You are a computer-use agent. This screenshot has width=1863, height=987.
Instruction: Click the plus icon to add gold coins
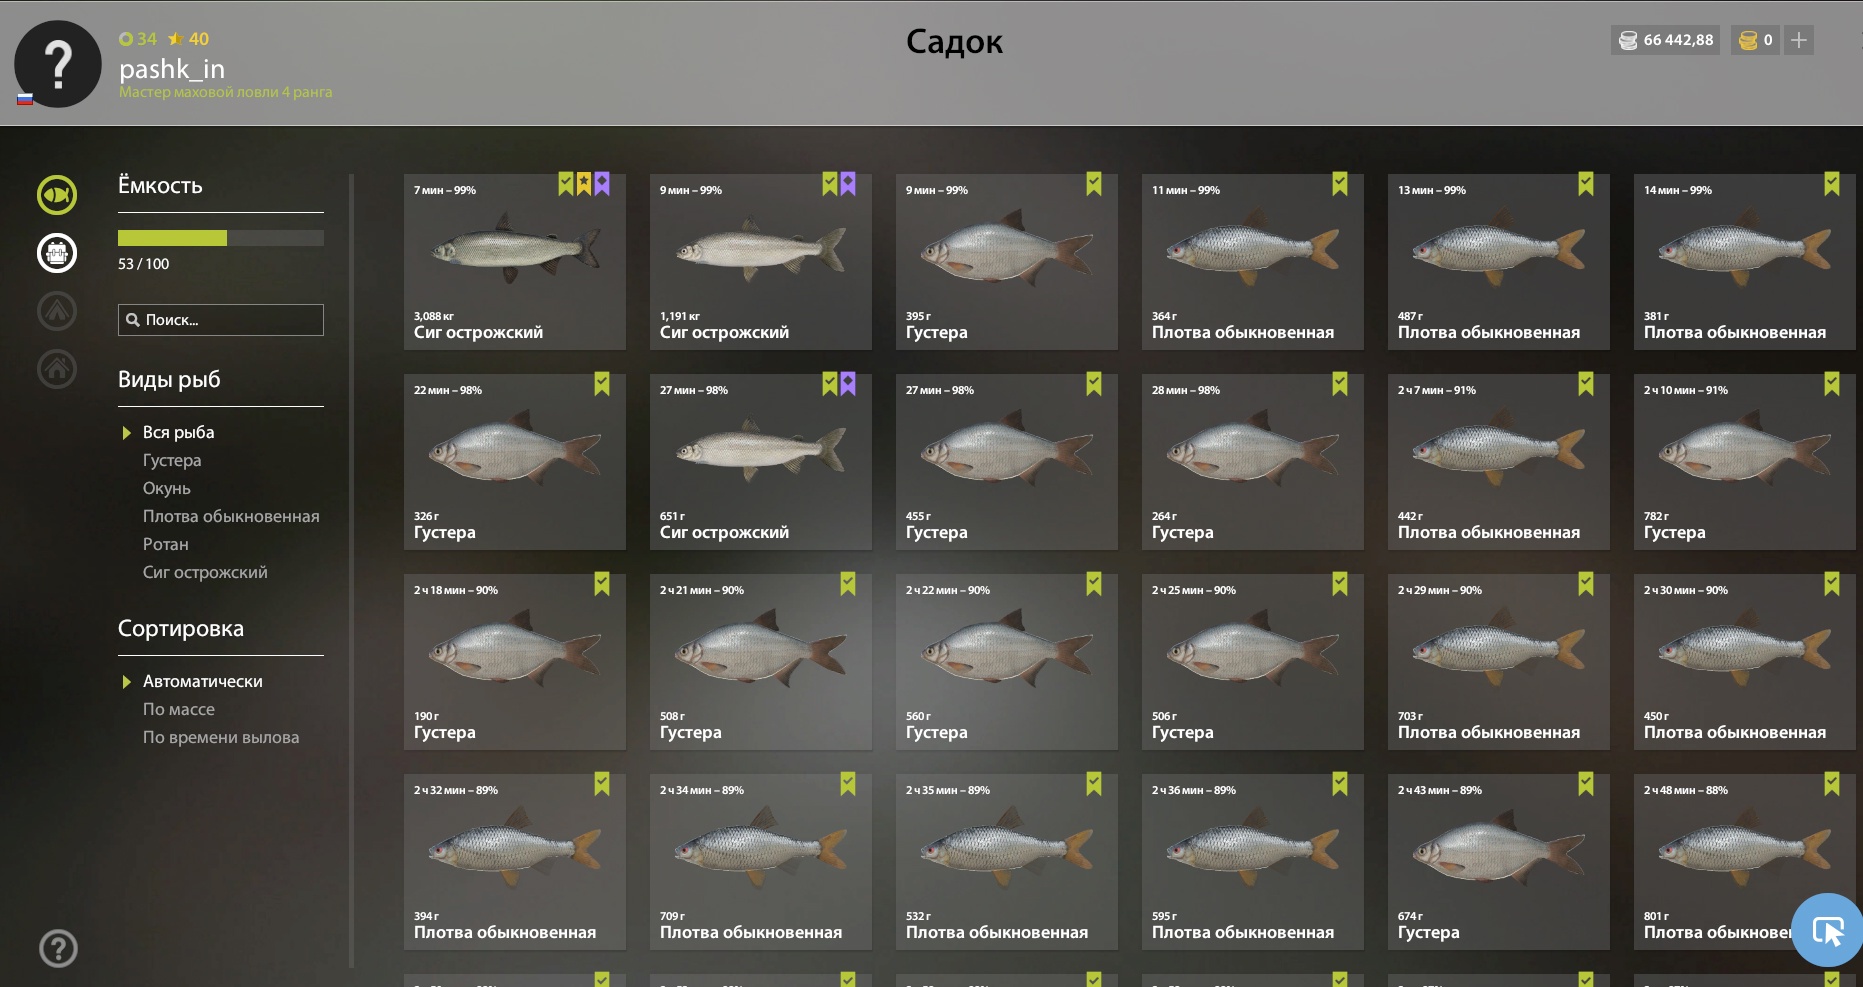(x=1799, y=40)
